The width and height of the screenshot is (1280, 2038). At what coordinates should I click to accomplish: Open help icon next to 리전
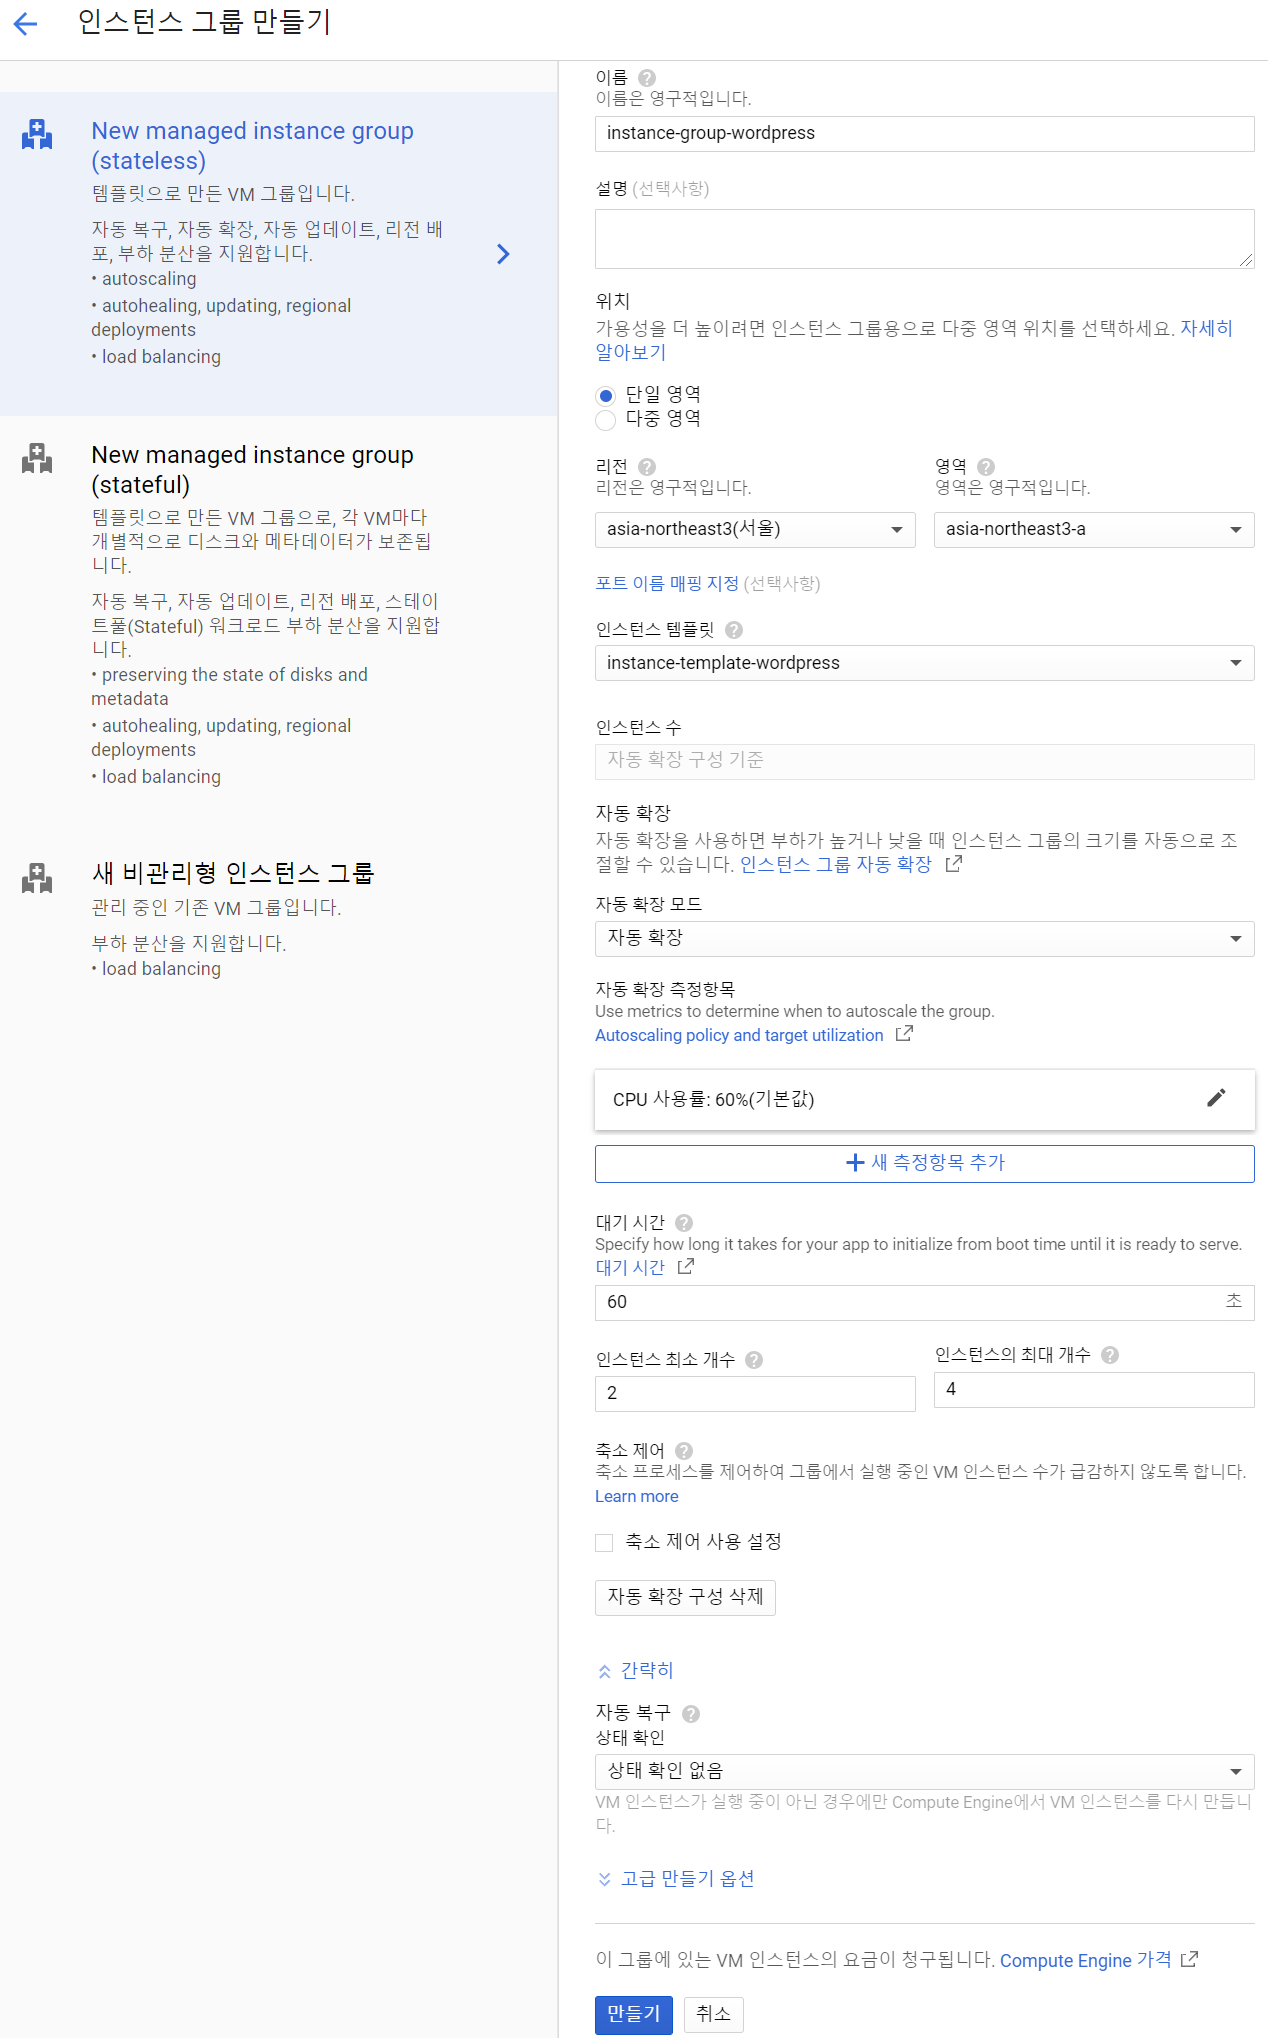[647, 467]
